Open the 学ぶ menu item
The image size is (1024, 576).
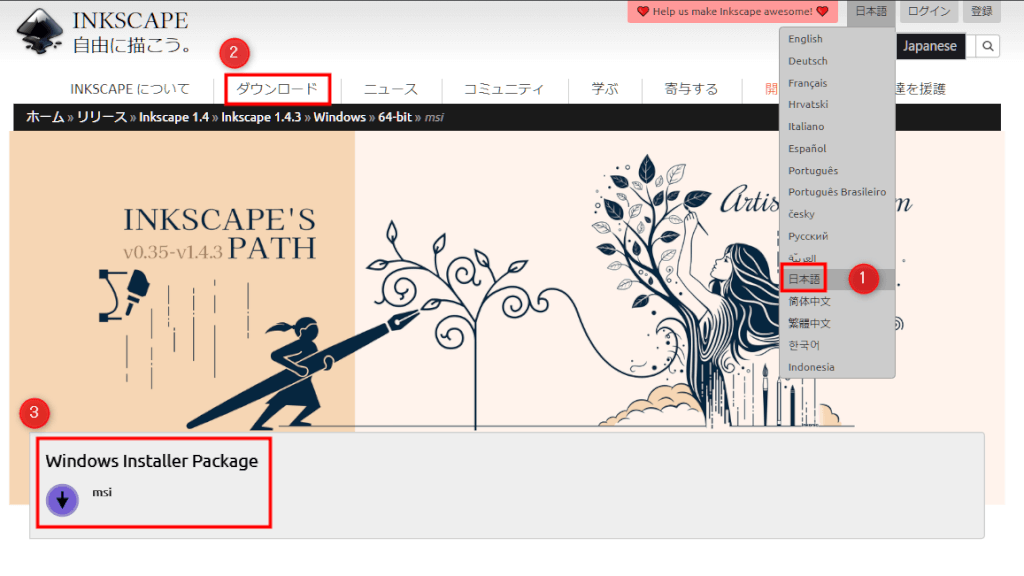click(604, 89)
